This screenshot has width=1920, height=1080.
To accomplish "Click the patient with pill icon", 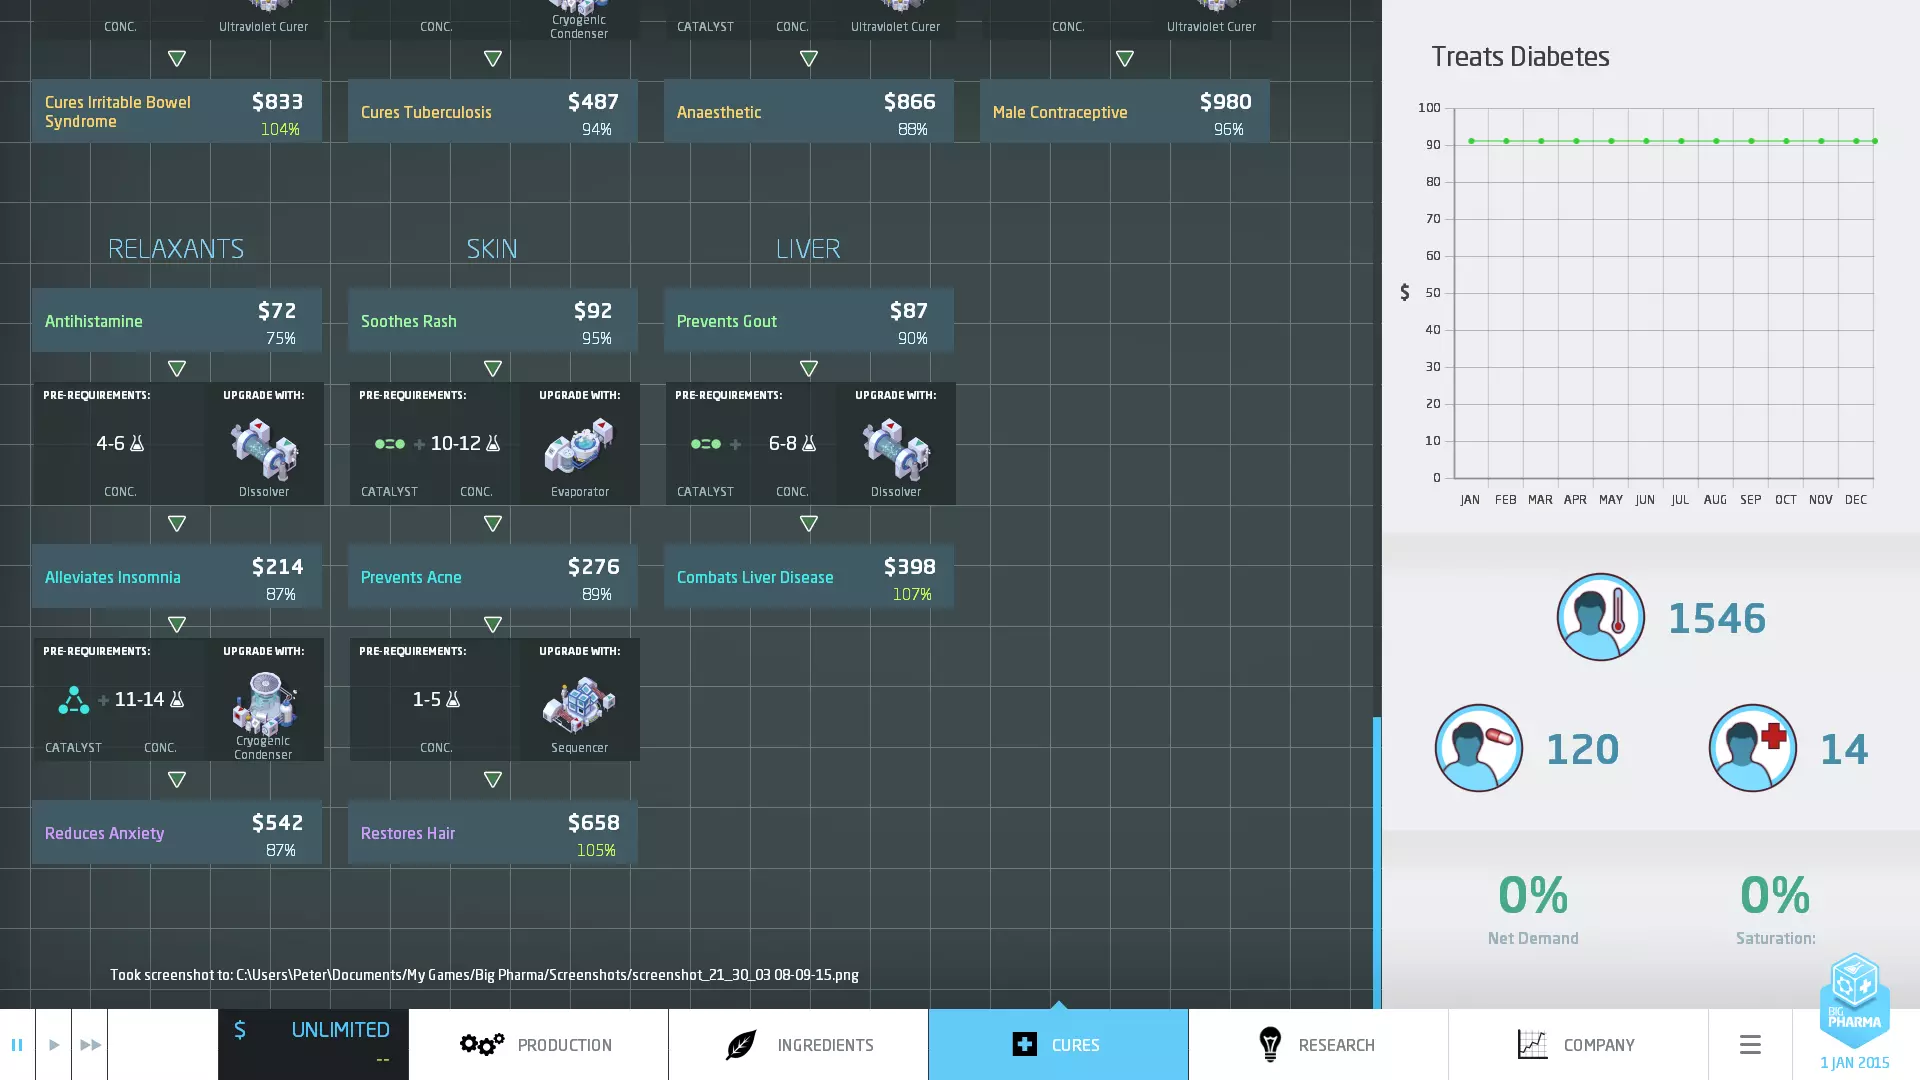I will point(1478,748).
